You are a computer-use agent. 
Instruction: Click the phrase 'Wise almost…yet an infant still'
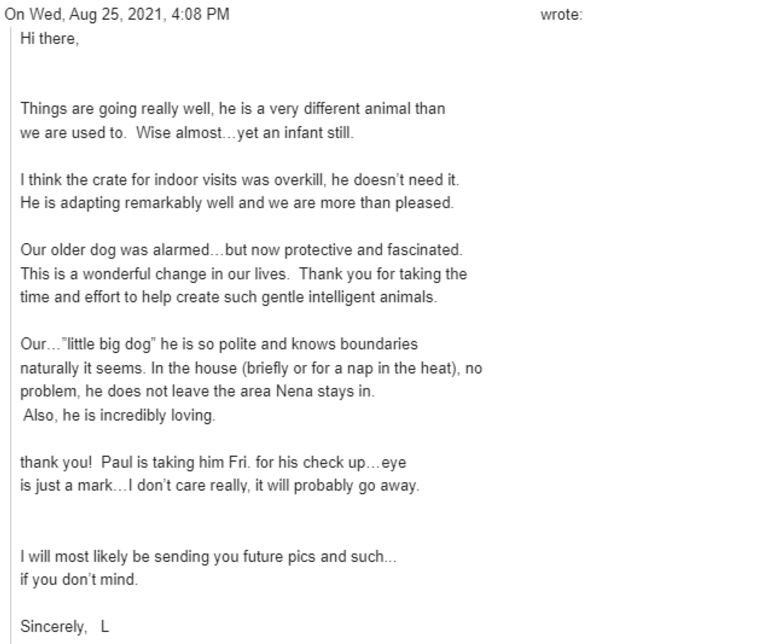tap(244, 133)
